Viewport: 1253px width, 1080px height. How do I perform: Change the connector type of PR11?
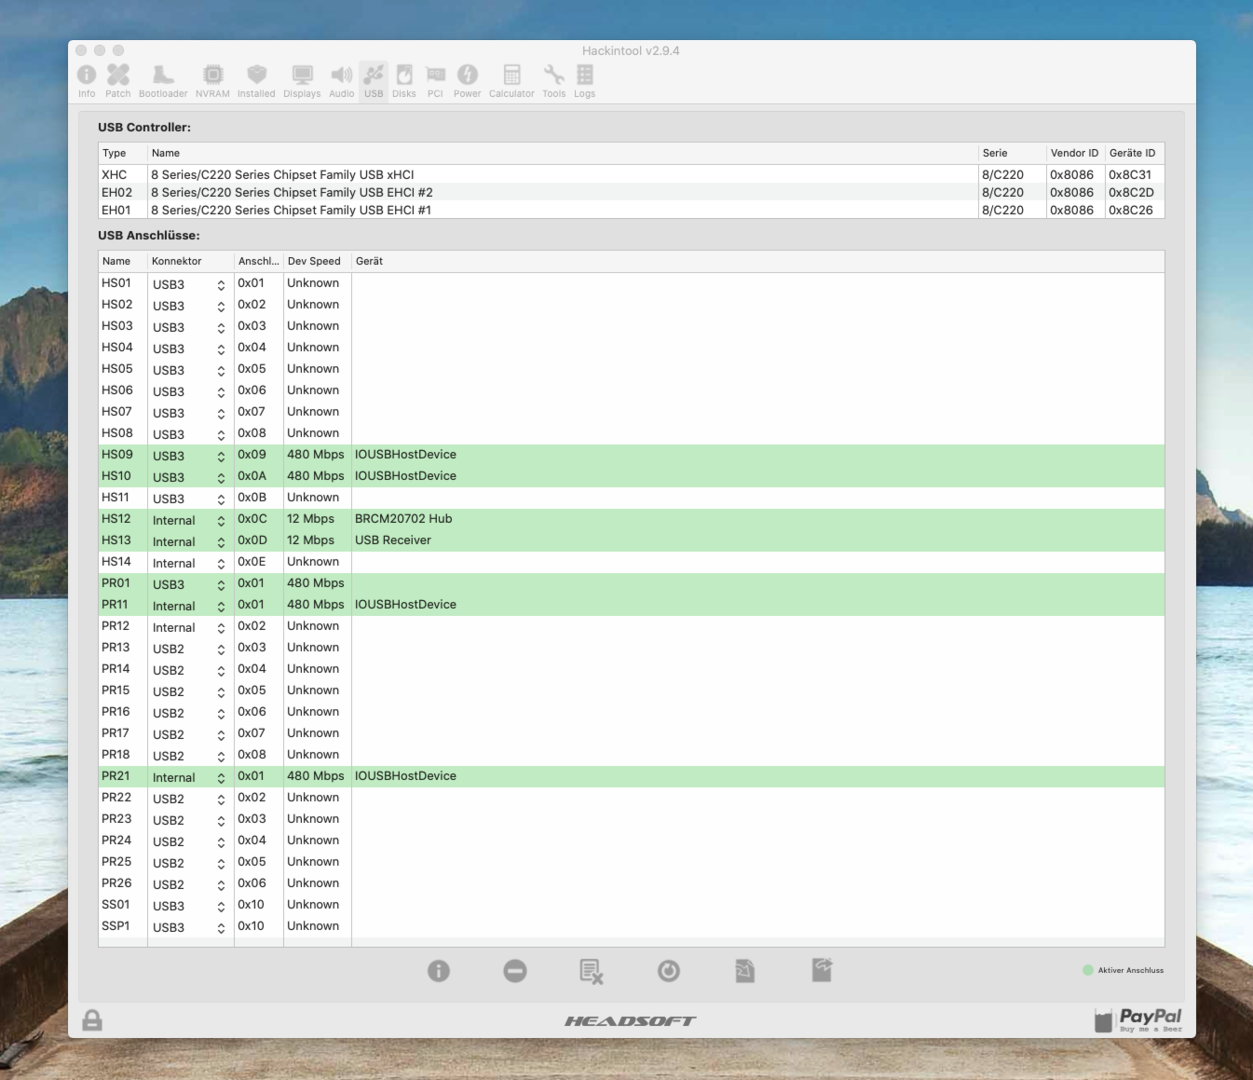[189, 606]
